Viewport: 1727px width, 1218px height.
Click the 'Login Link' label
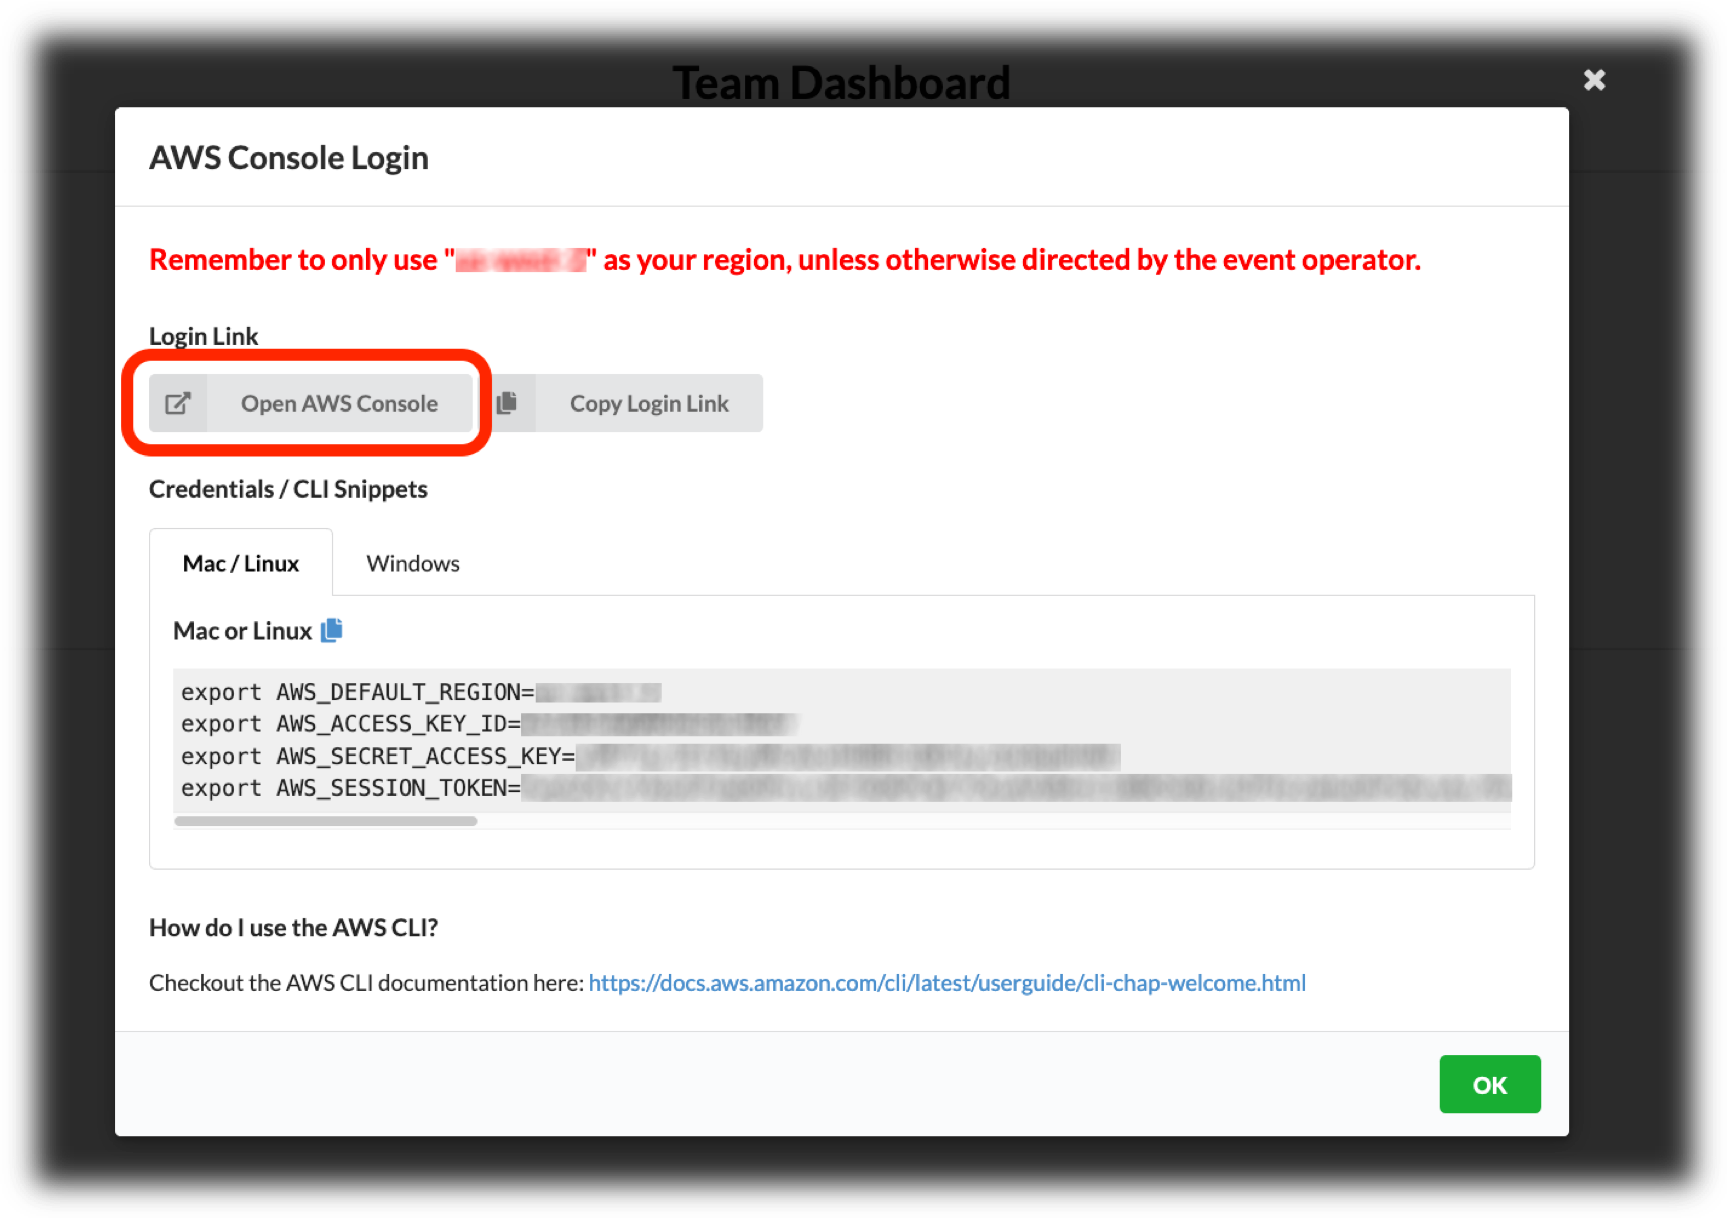204,336
